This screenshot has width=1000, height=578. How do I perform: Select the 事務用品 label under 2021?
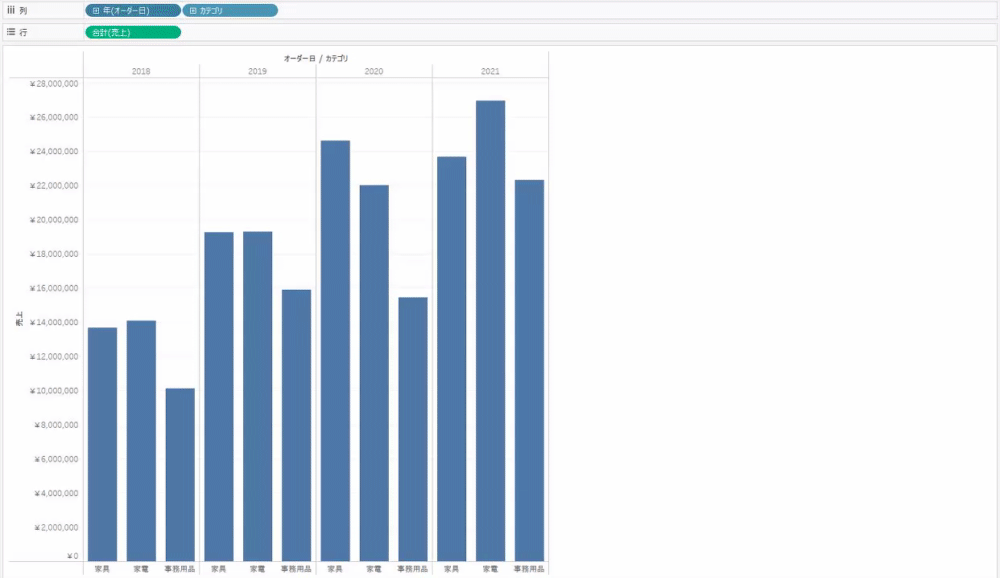(x=529, y=569)
